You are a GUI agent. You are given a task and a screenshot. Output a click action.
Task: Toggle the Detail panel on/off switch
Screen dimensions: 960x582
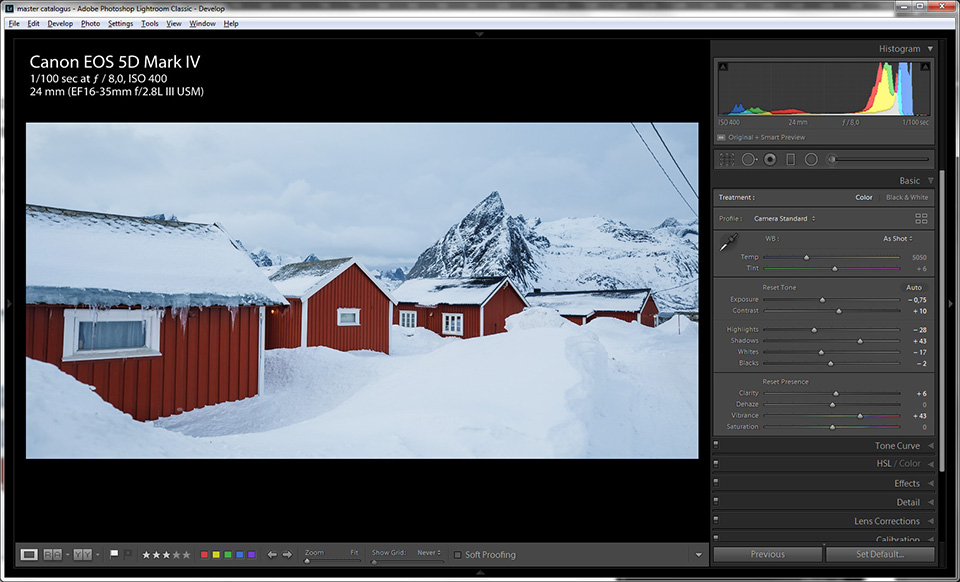tap(716, 502)
